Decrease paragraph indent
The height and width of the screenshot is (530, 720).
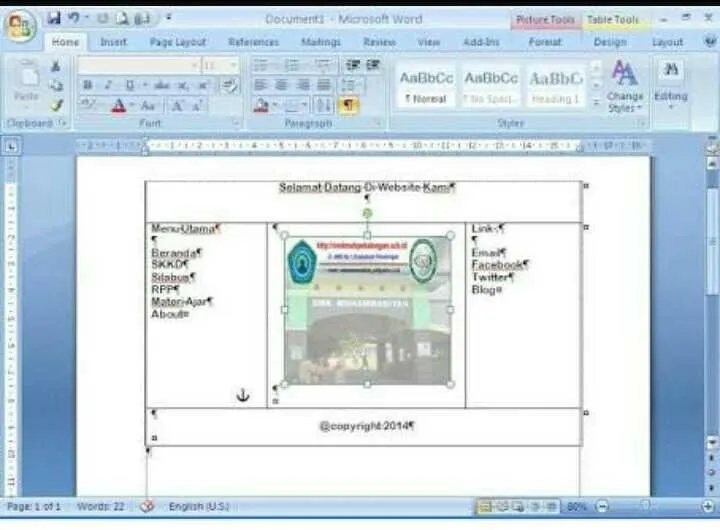click(353, 65)
